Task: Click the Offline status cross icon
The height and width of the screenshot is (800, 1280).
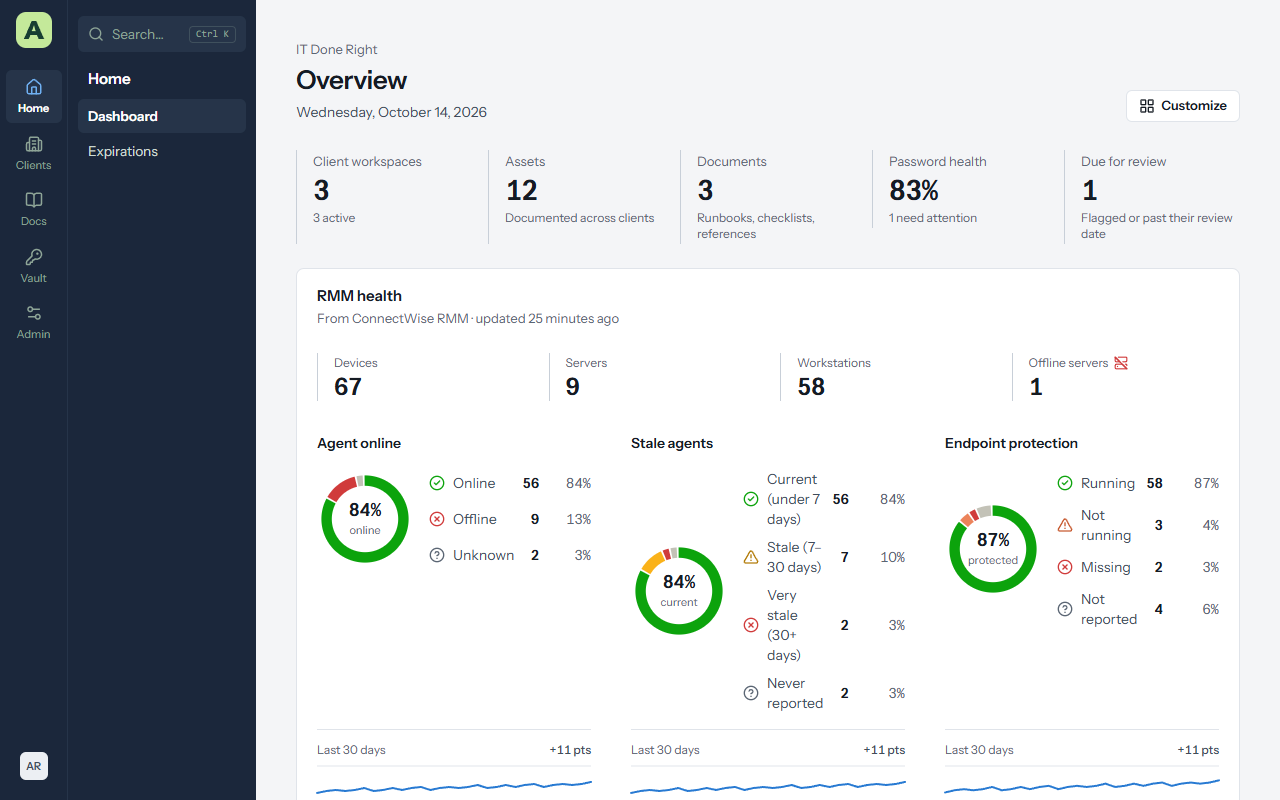Action: tap(437, 519)
